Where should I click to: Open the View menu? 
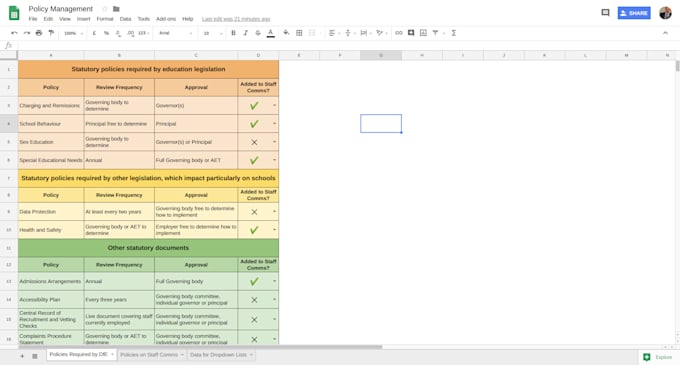(65, 19)
